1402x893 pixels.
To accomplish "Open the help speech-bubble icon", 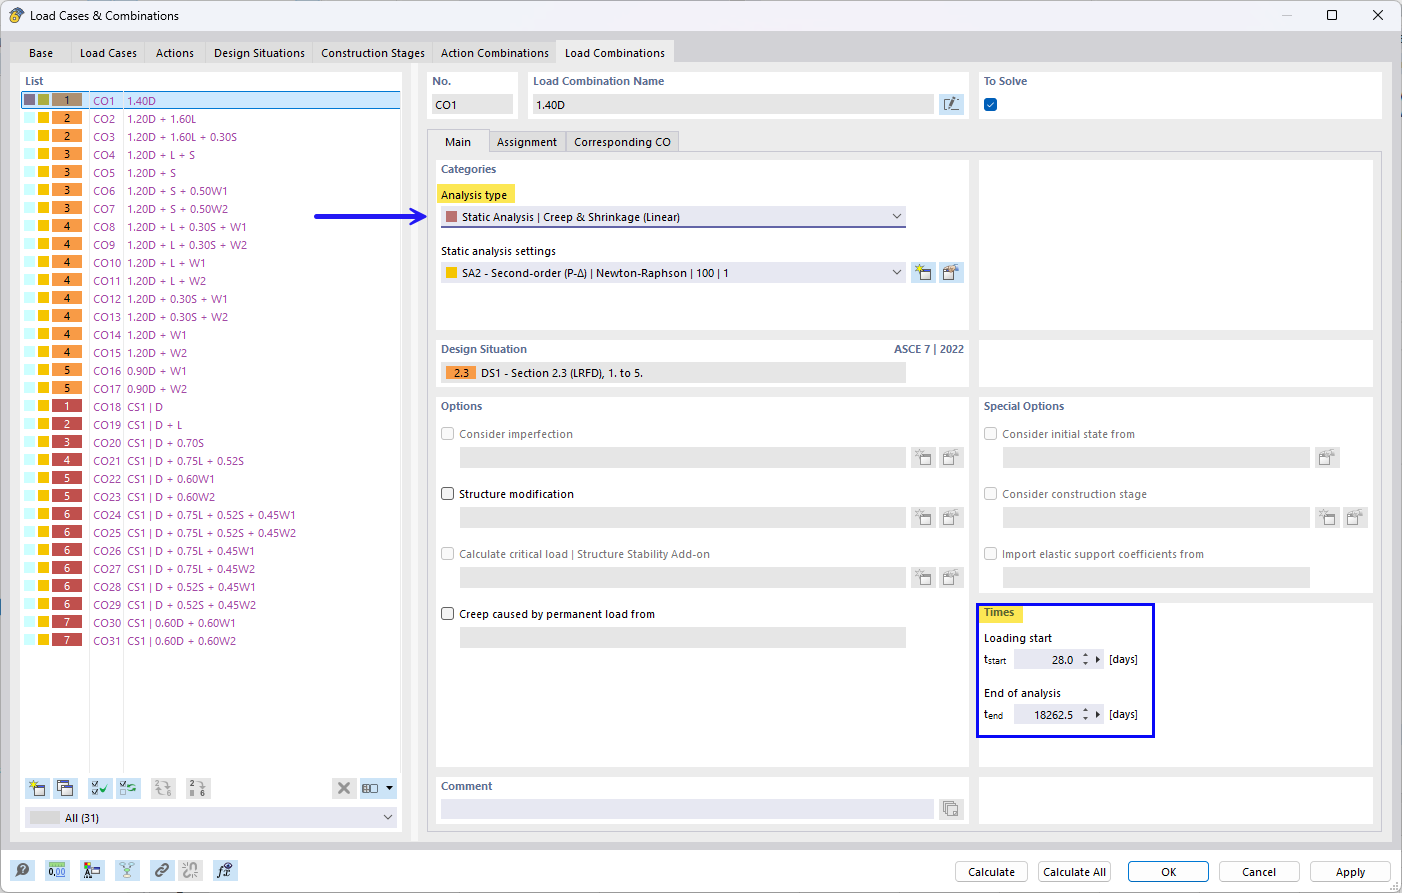I will [x=22, y=871].
